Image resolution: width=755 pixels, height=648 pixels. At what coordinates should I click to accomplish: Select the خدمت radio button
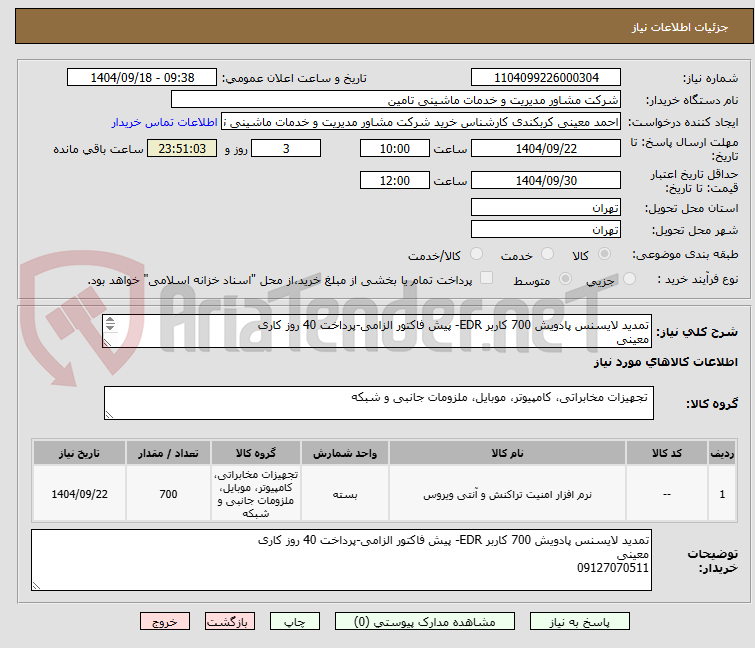point(546,255)
